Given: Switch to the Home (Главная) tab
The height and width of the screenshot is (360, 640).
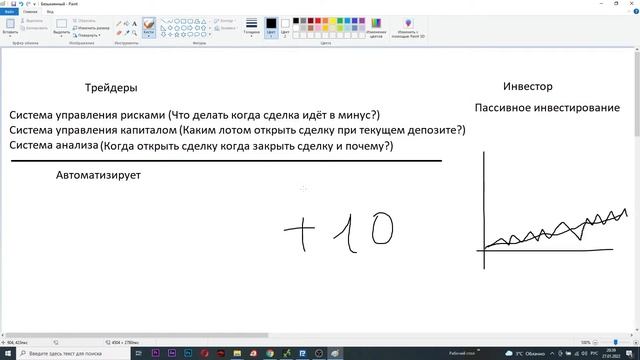Looking at the screenshot, I should [x=30, y=12].
